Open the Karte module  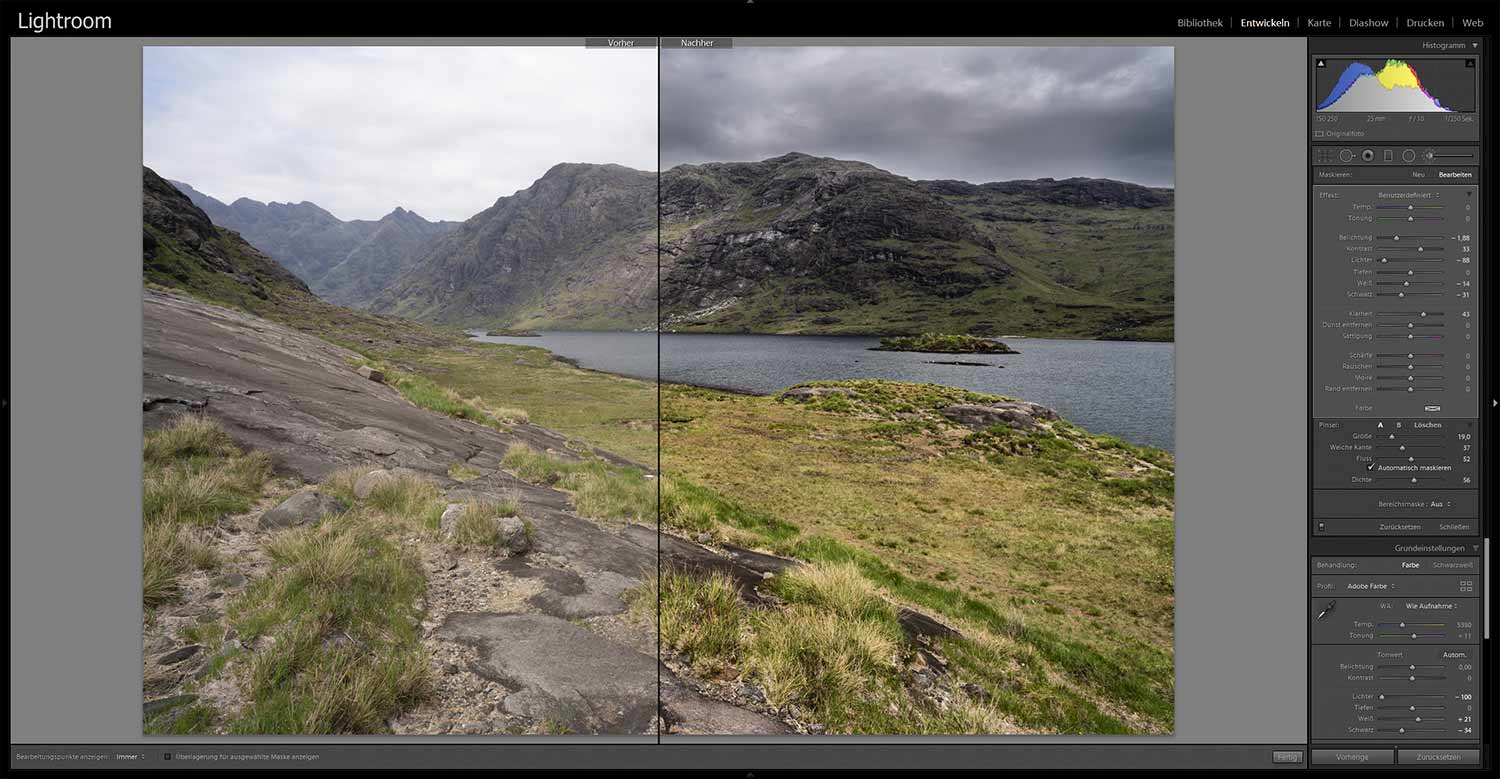click(1319, 23)
